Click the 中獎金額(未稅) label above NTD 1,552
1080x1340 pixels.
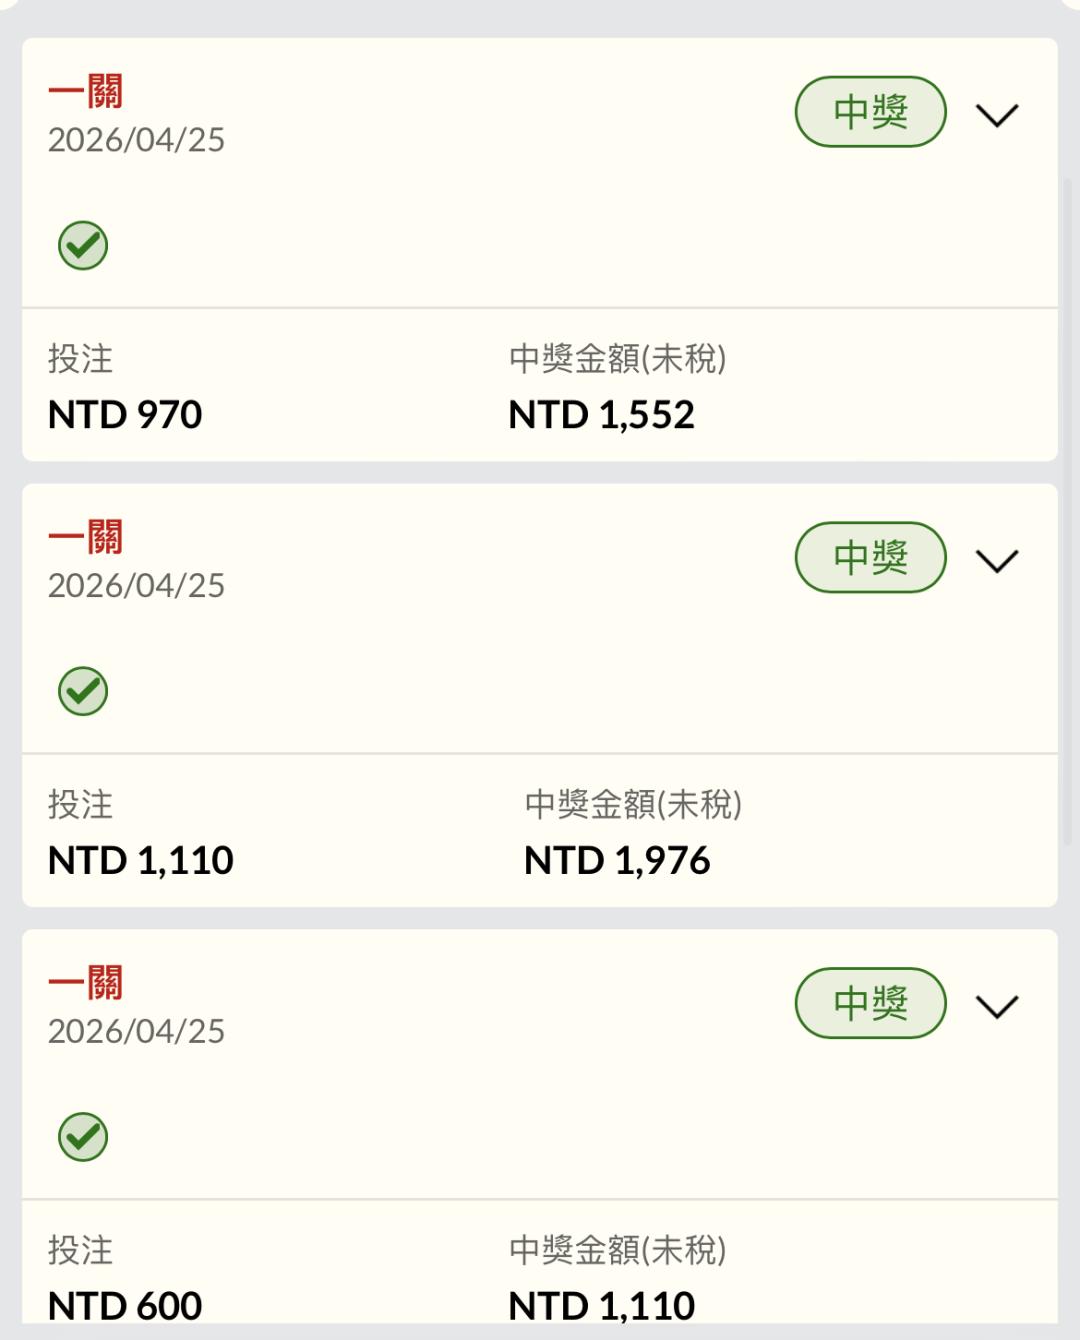click(x=617, y=358)
